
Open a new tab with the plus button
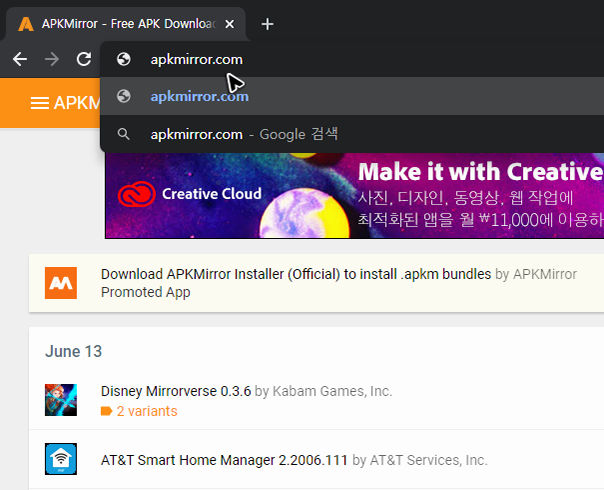[267, 24]
